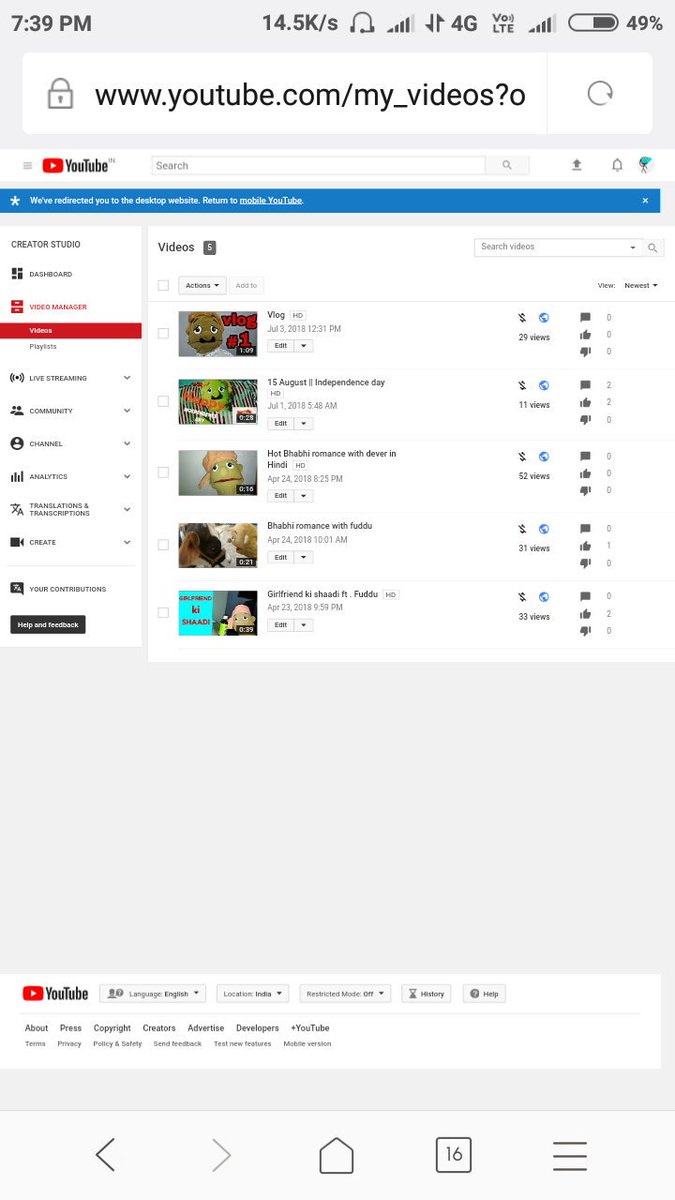675x1200 pixels.
Task: Go back with the browser back arrow
Action: pyautogui.click(x=105, y=1155)
